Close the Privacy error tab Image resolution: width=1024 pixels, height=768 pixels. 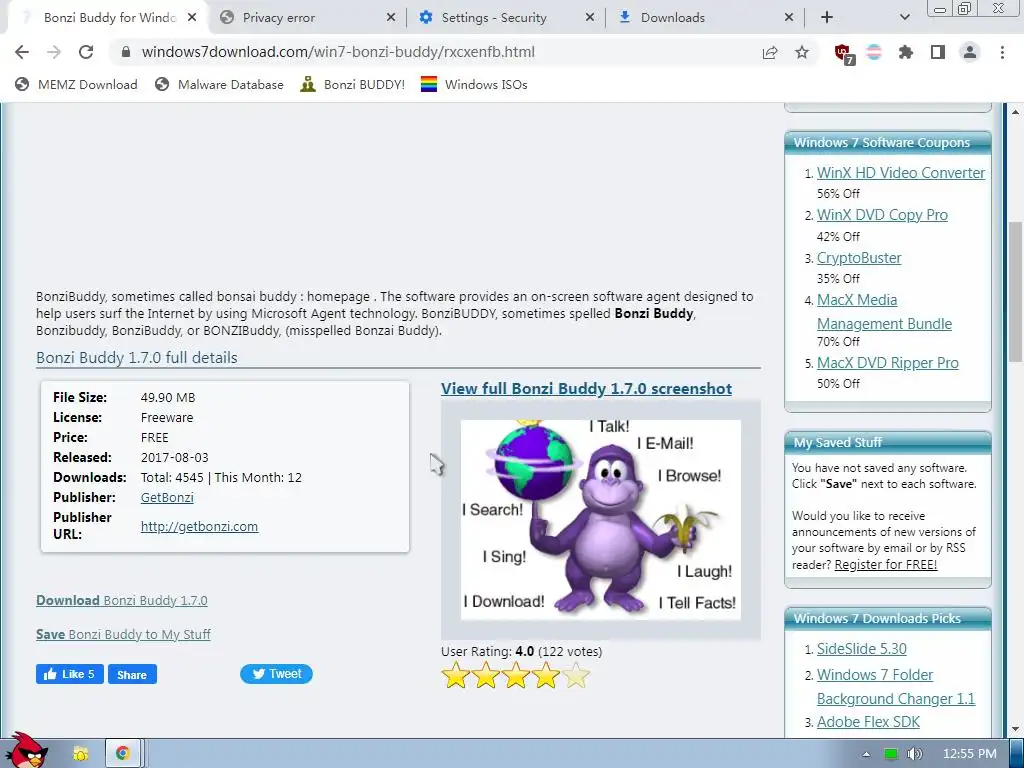pos(391,18)
